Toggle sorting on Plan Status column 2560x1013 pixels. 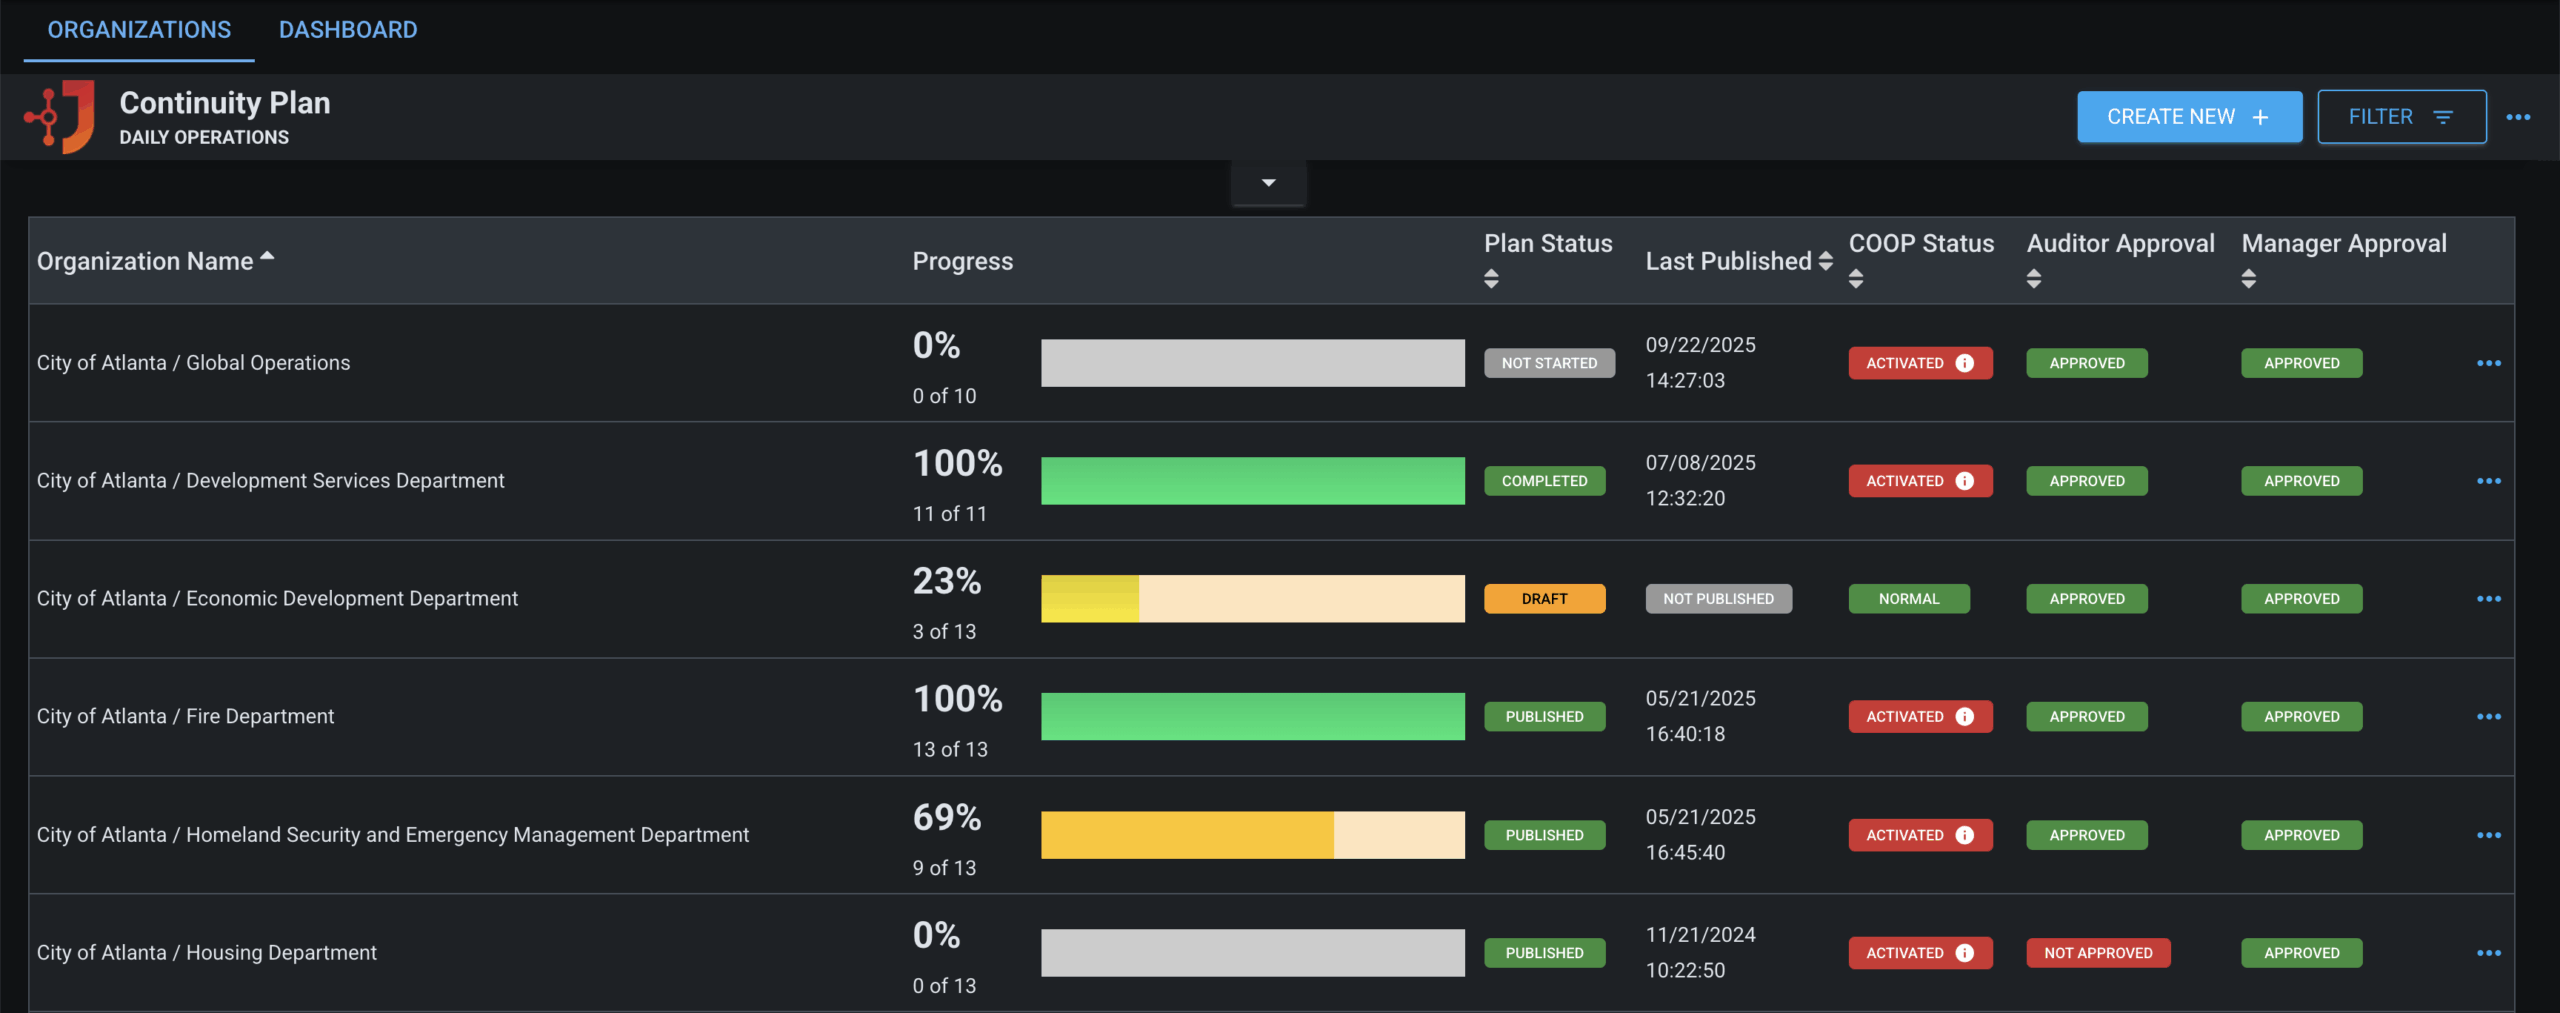(x=1491, y=279)
